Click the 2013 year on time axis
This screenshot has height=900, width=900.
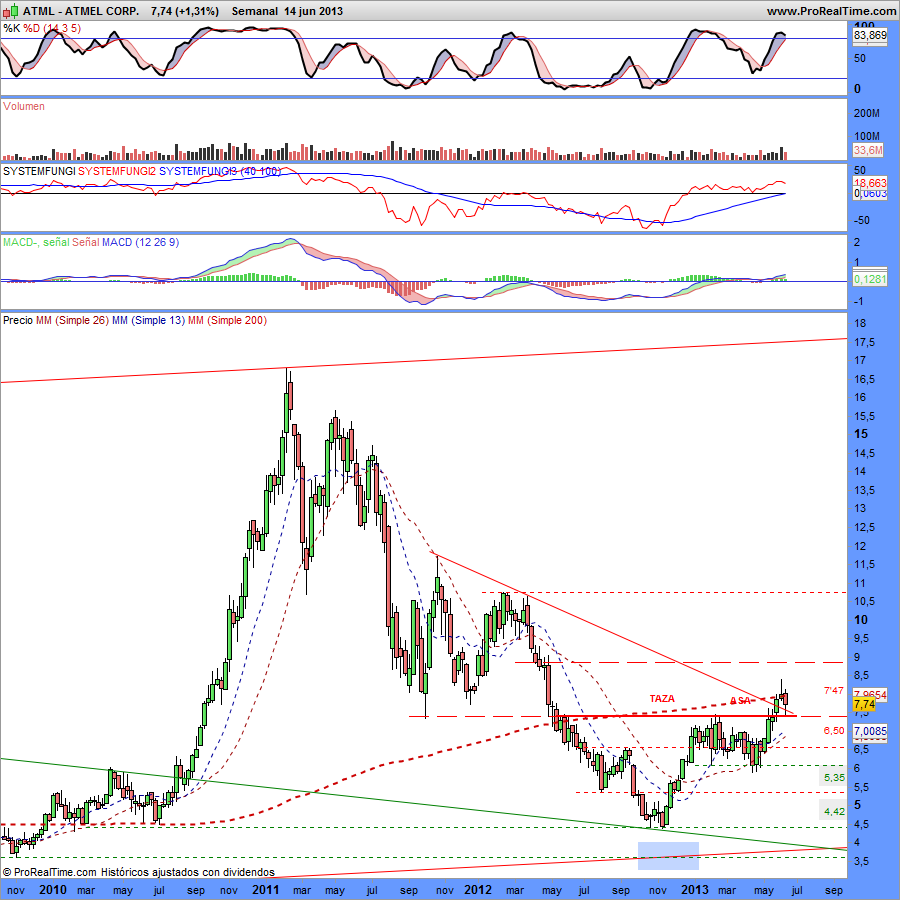click(x=695, y=890)
